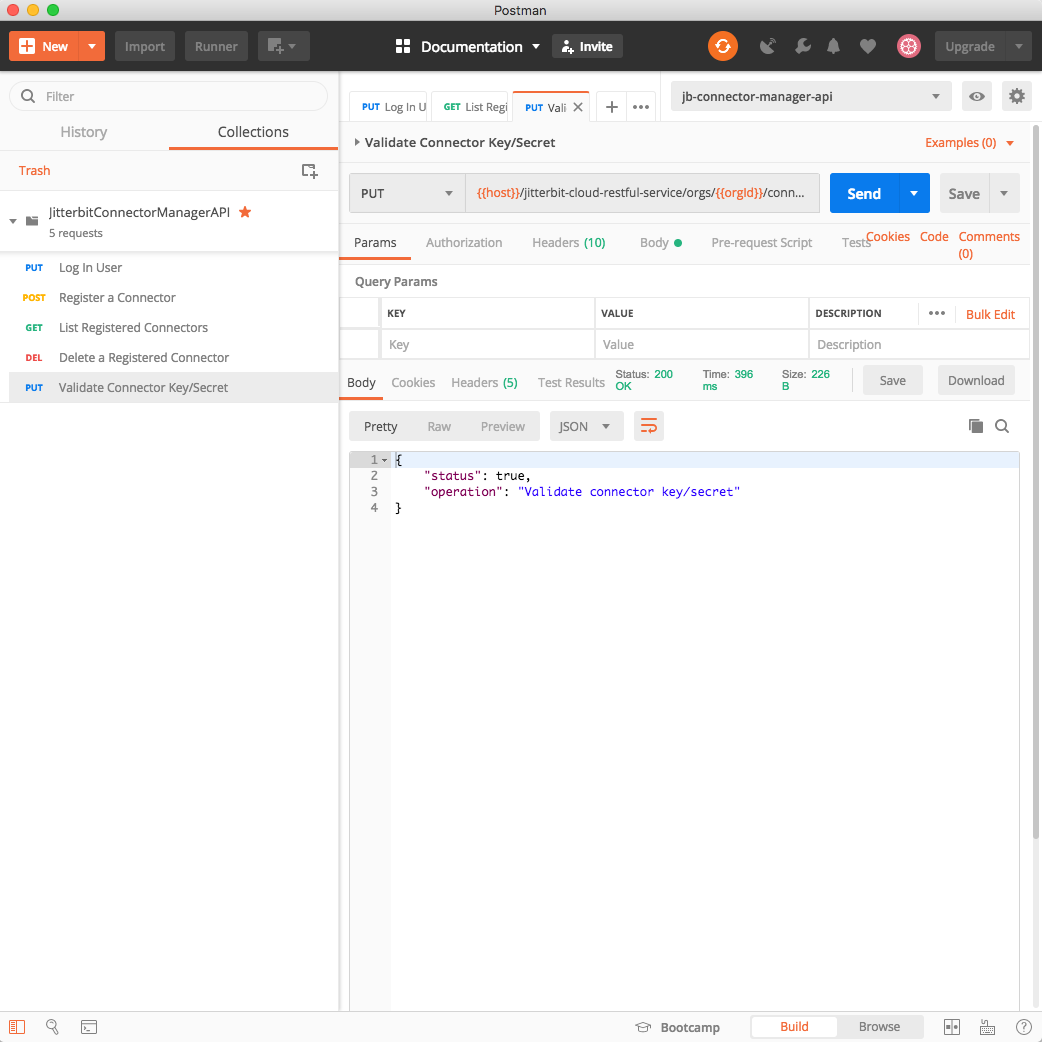
Task: Copy response with the copy icon
Action: coord(976,426)
